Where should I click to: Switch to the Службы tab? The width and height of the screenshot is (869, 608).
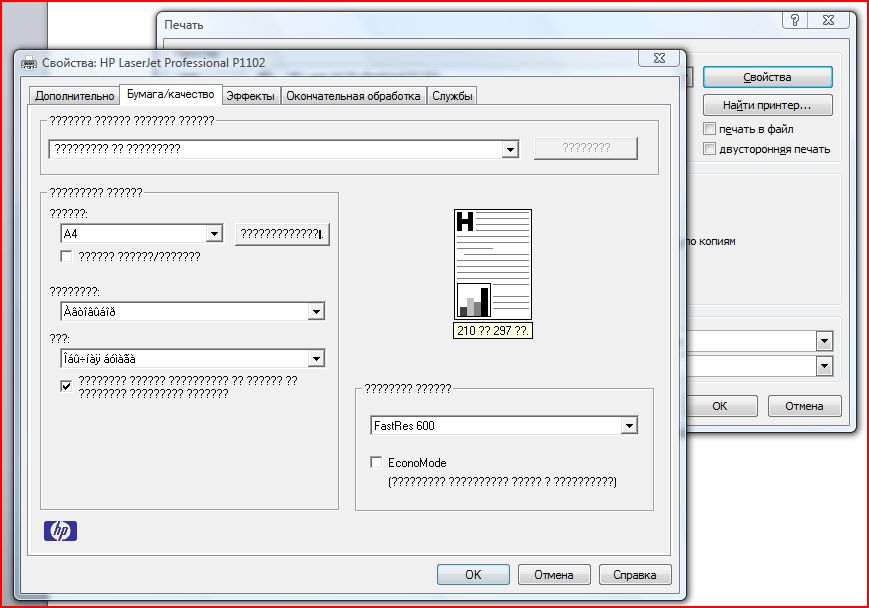click(x=452, y=96)
